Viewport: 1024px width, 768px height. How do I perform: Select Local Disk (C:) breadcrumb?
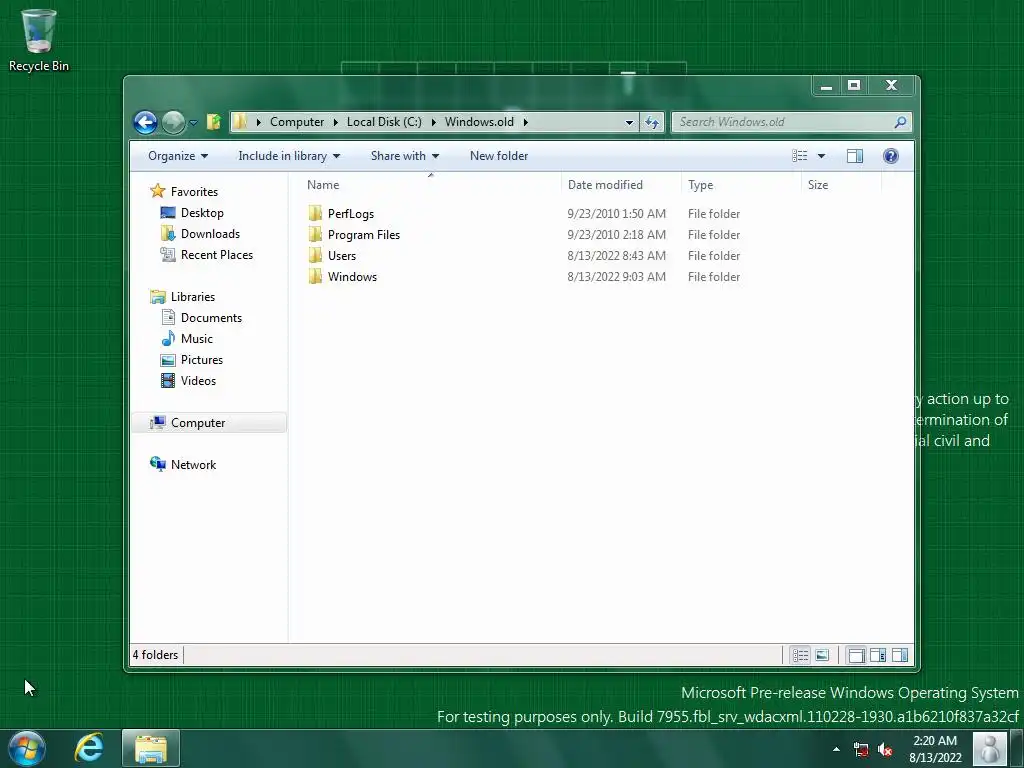click(x=384, y=122)
